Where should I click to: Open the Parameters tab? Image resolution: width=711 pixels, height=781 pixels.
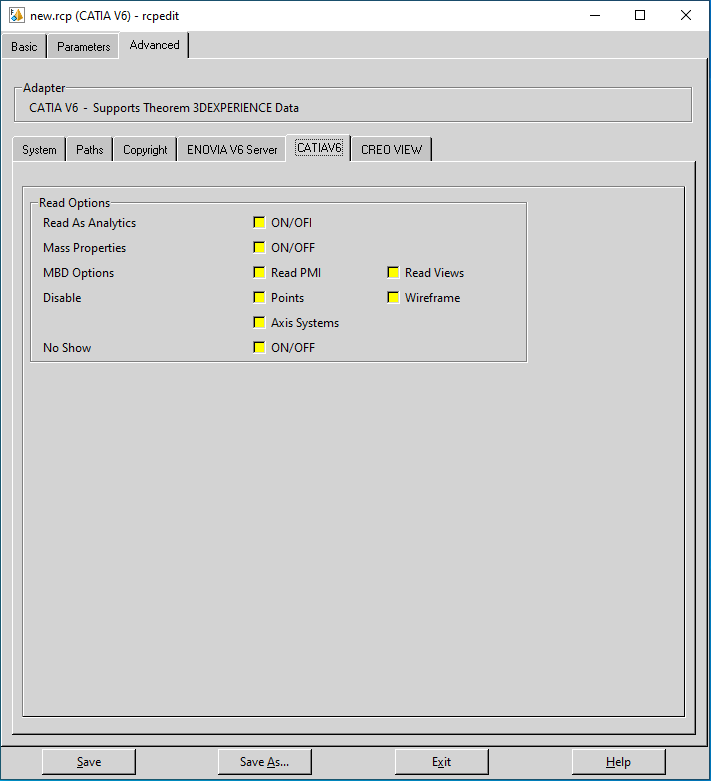point(83,46)
